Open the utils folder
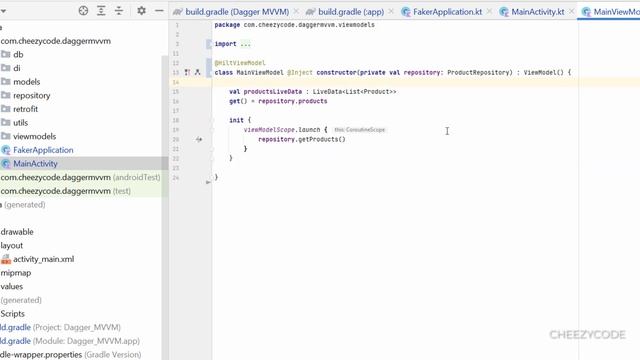This screenshot has height=360, width=640. coord(20,122)
